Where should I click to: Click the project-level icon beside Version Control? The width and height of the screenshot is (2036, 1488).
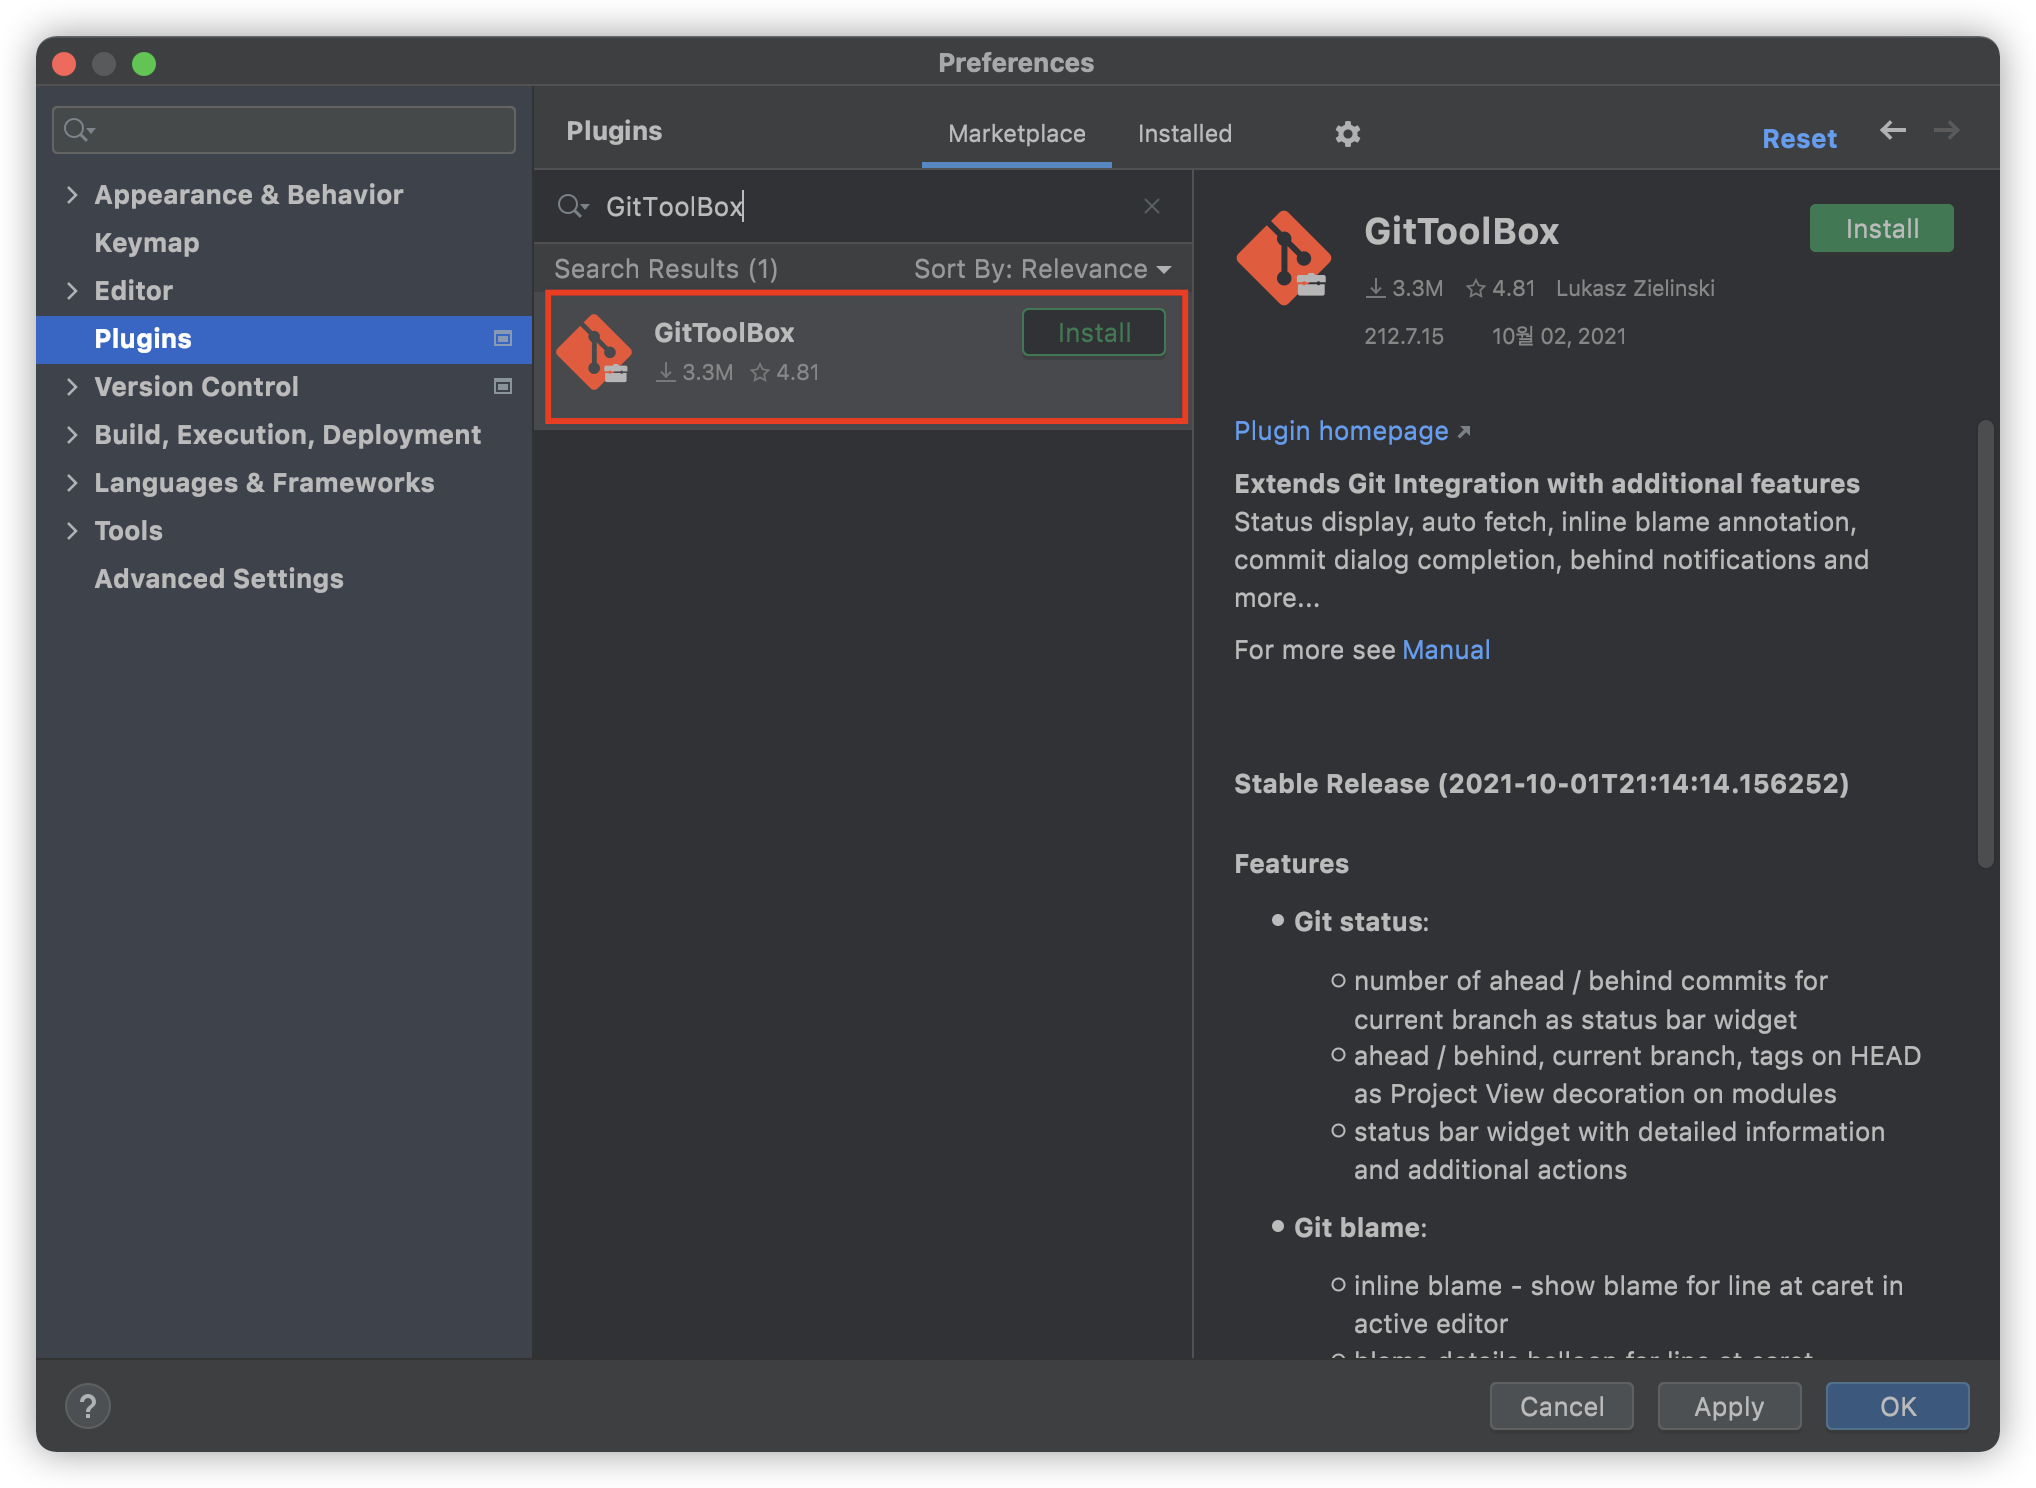point(503,387)
